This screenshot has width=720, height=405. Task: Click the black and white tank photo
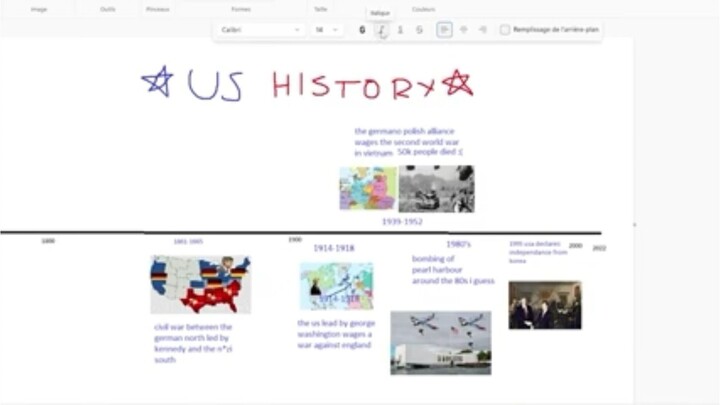click(436, 188)
